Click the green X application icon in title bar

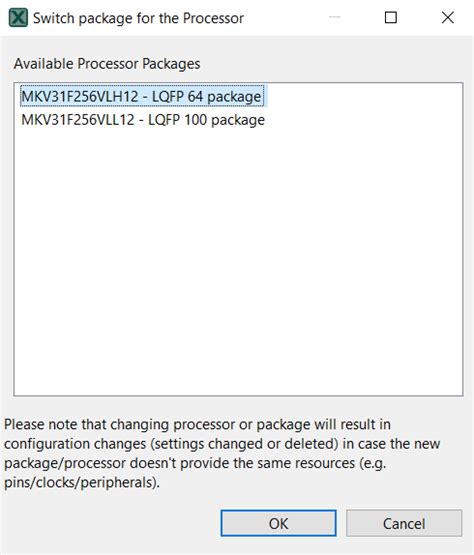[x=18, y=18]
